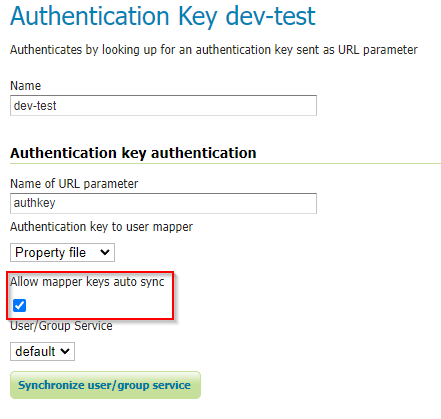Click 'Authentication Key' in the page title
Screen dimensions: 441x419
pos(113,16)
